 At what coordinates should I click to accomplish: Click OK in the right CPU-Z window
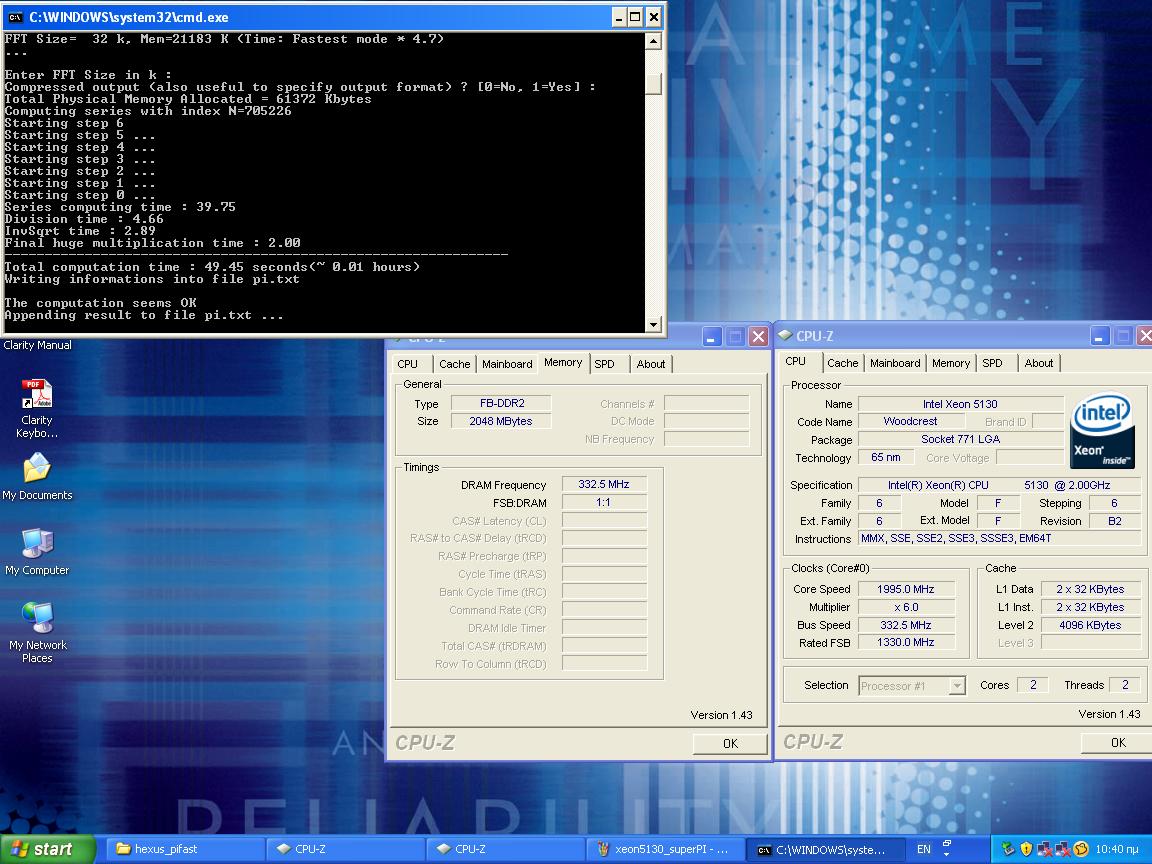click(x=1117, y=743)
